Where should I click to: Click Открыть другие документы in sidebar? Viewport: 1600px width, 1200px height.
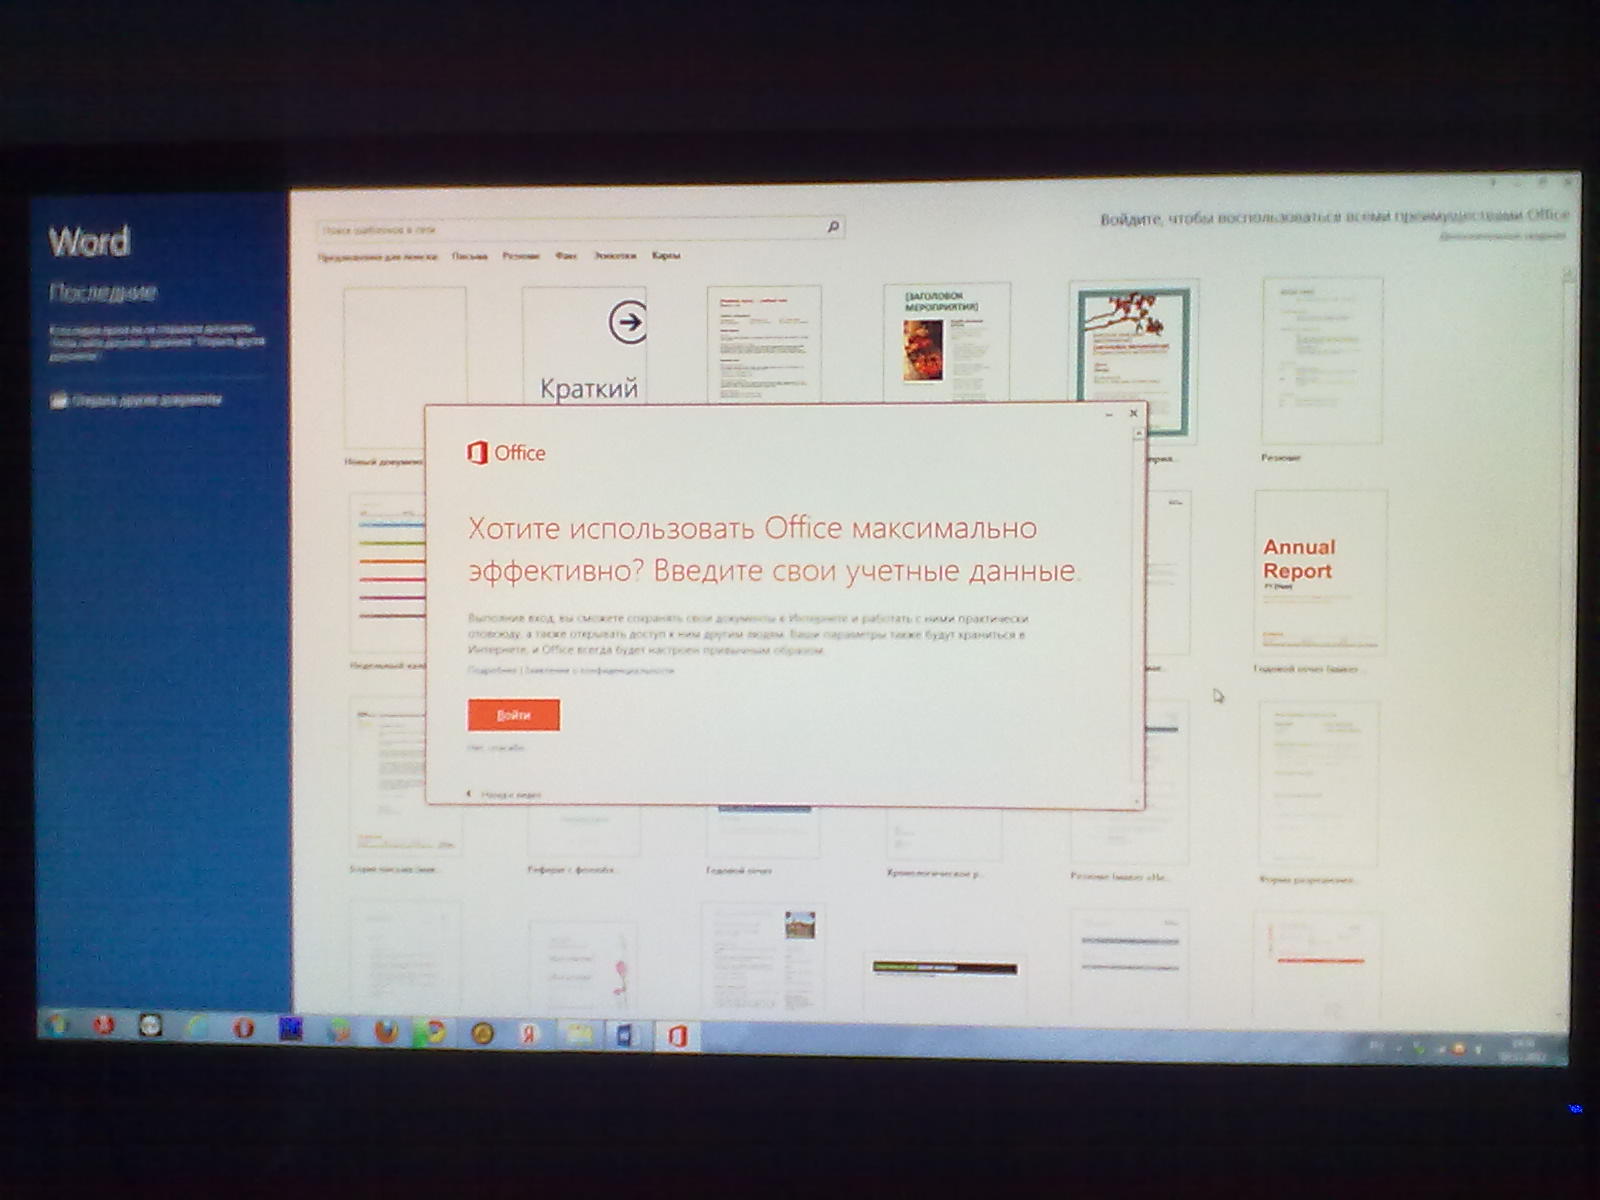coord(137,400)
